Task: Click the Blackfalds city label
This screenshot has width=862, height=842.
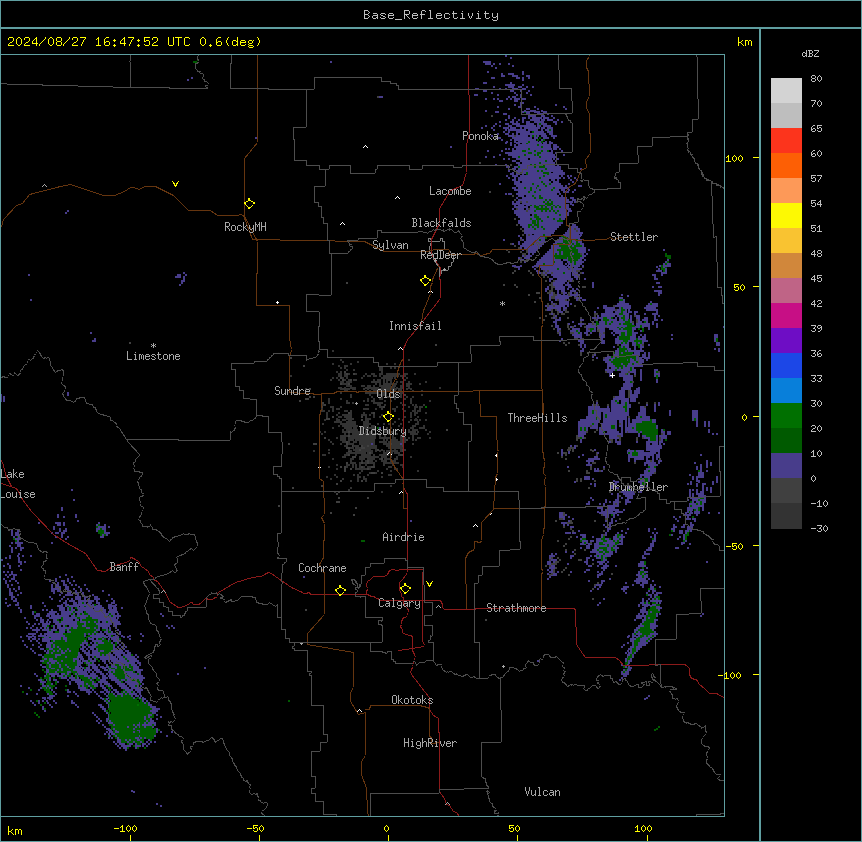Action: coord(441,223)
